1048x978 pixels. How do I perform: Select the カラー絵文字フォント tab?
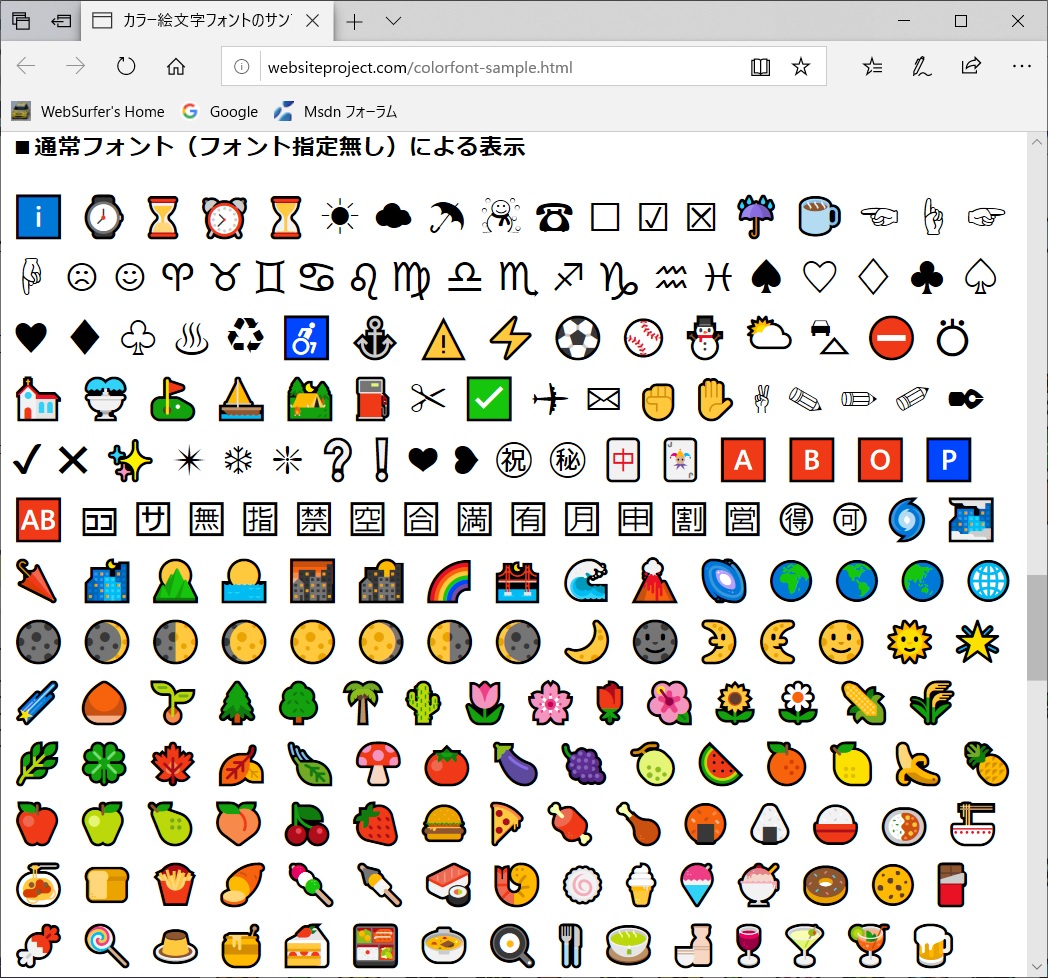click(x=200, y=19)
